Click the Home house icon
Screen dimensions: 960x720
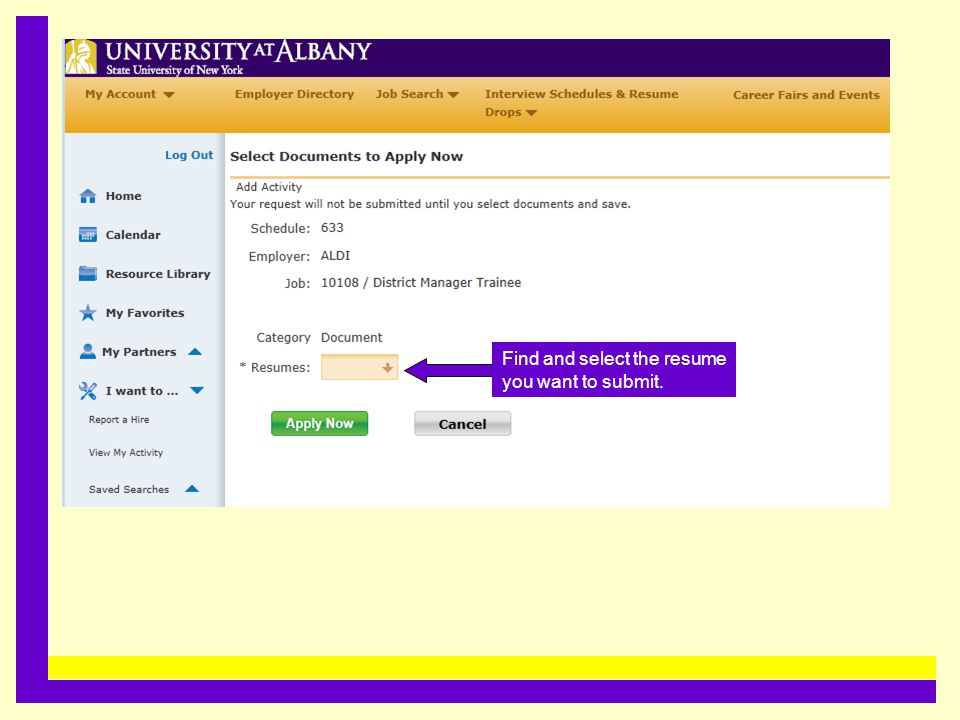(x=88, y=196)
